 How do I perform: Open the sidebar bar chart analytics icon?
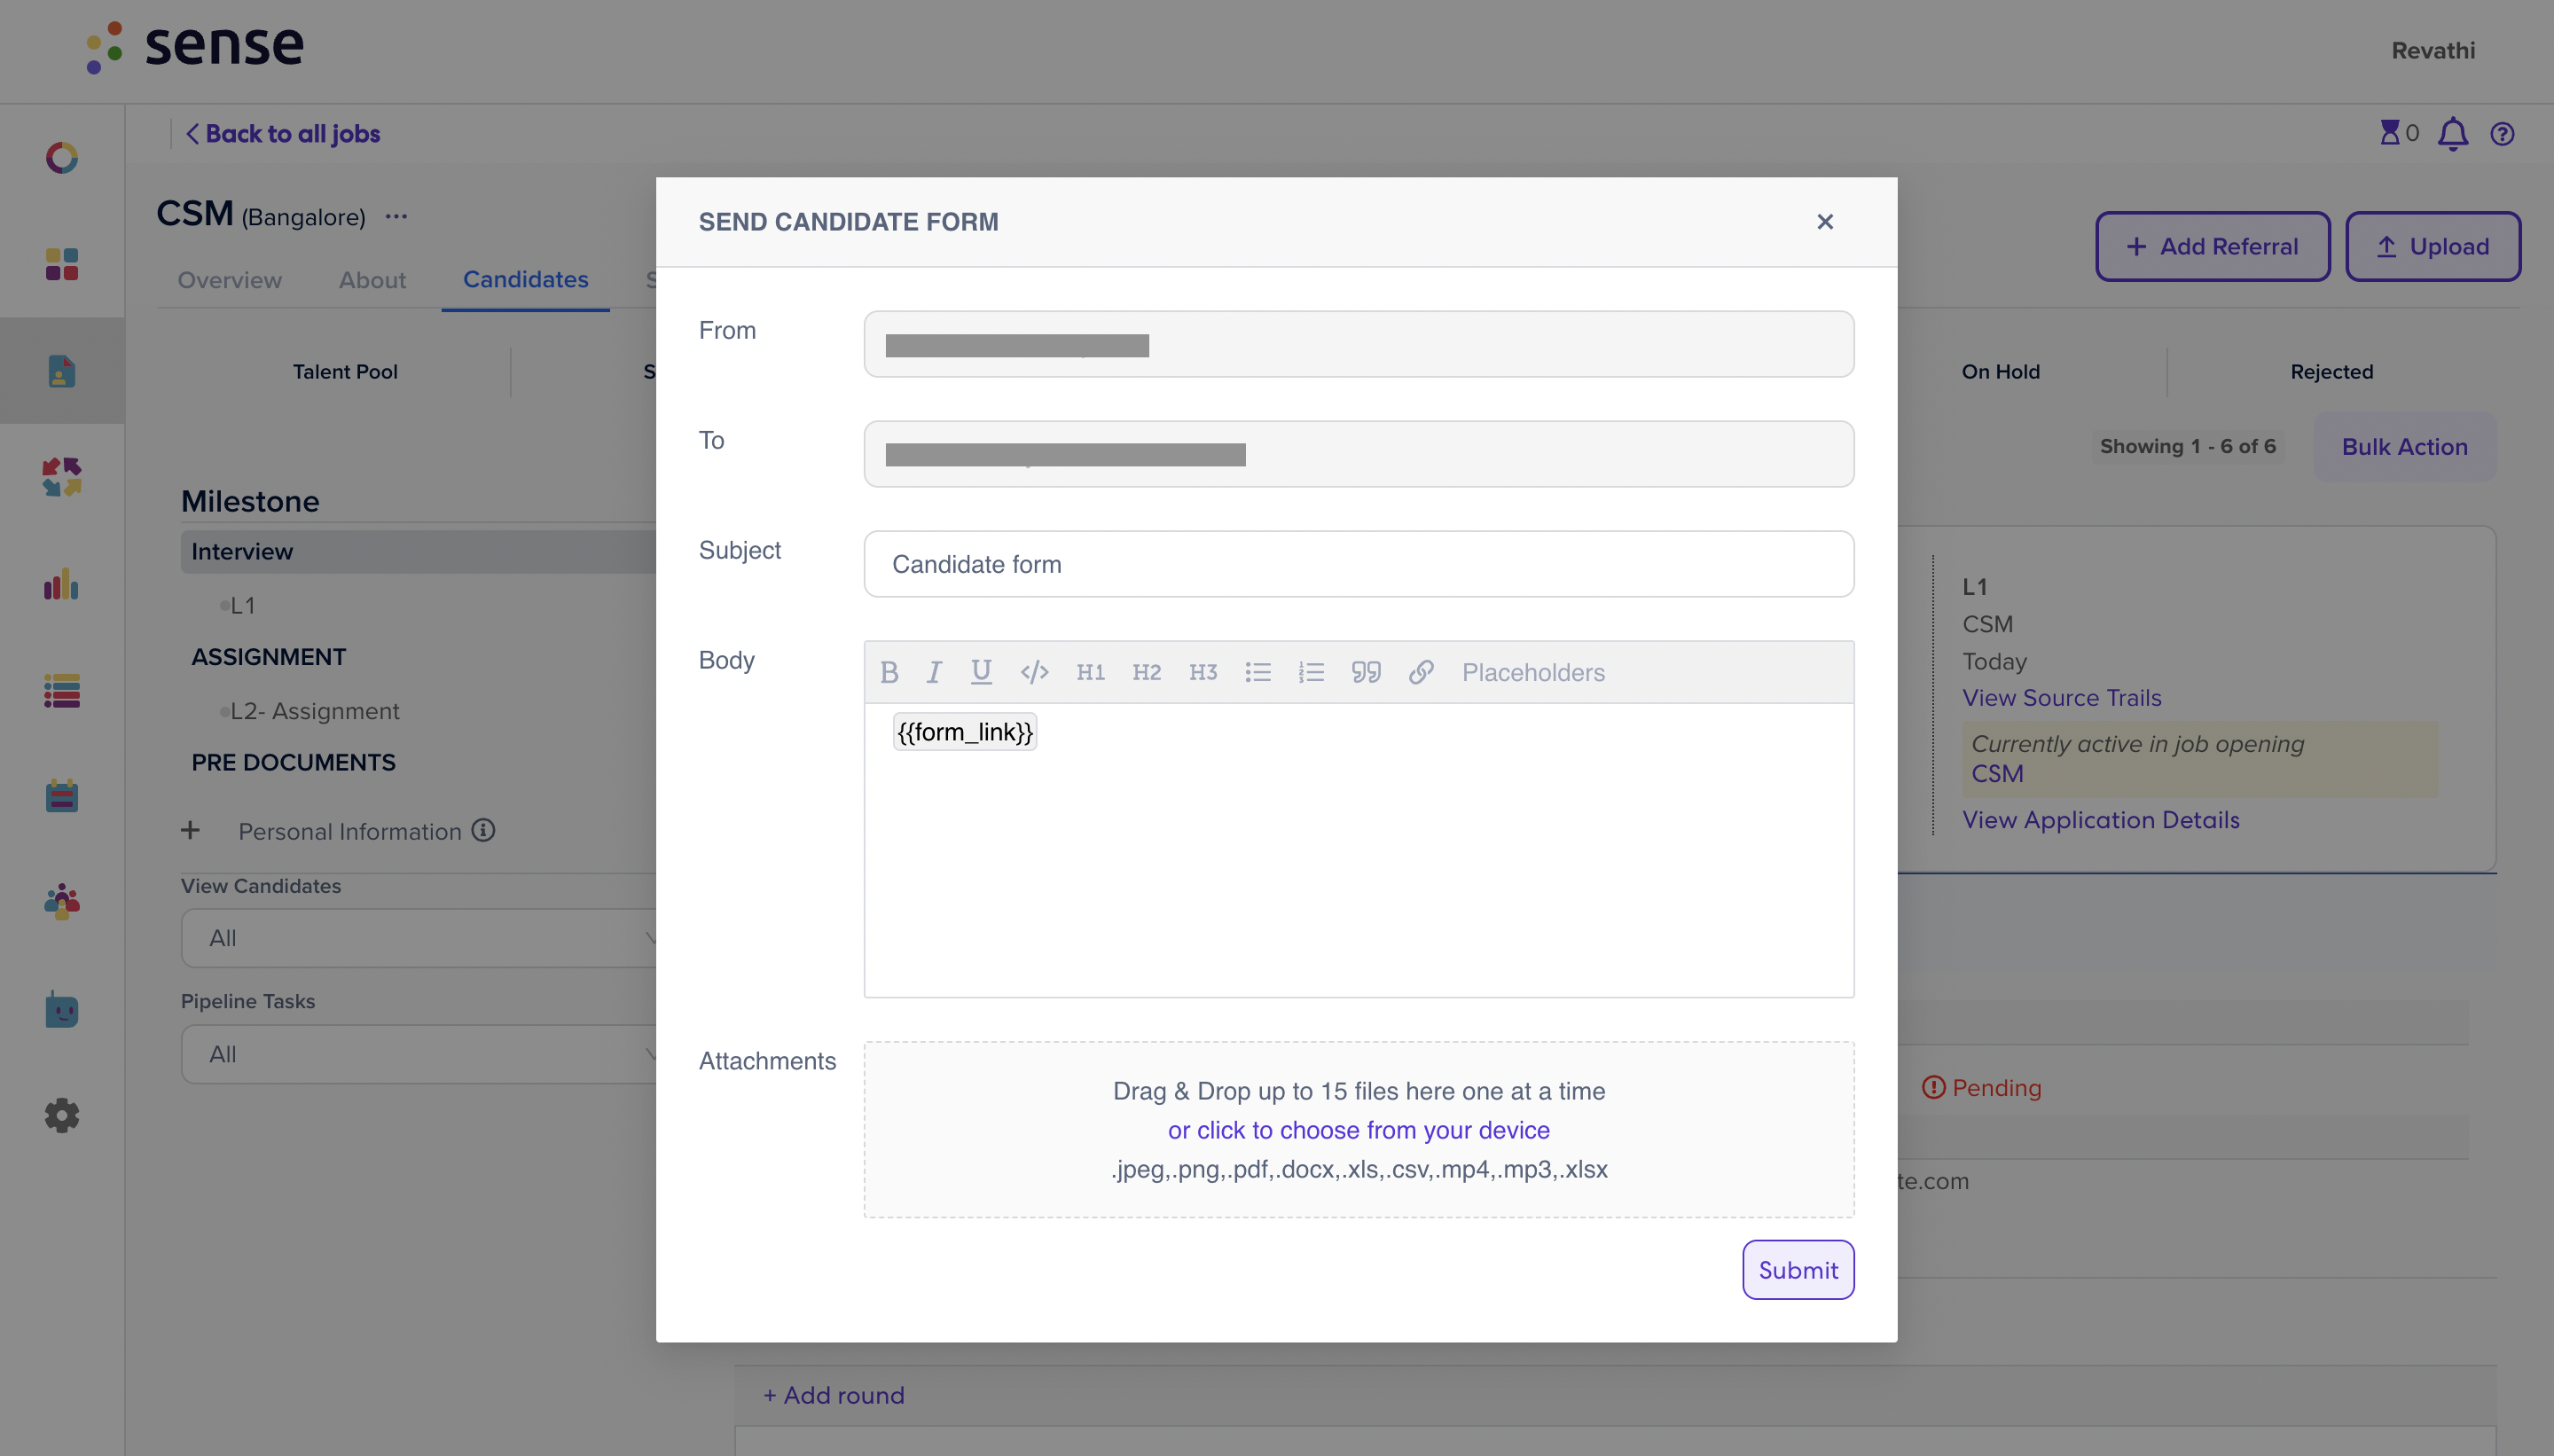click(62, 584)
